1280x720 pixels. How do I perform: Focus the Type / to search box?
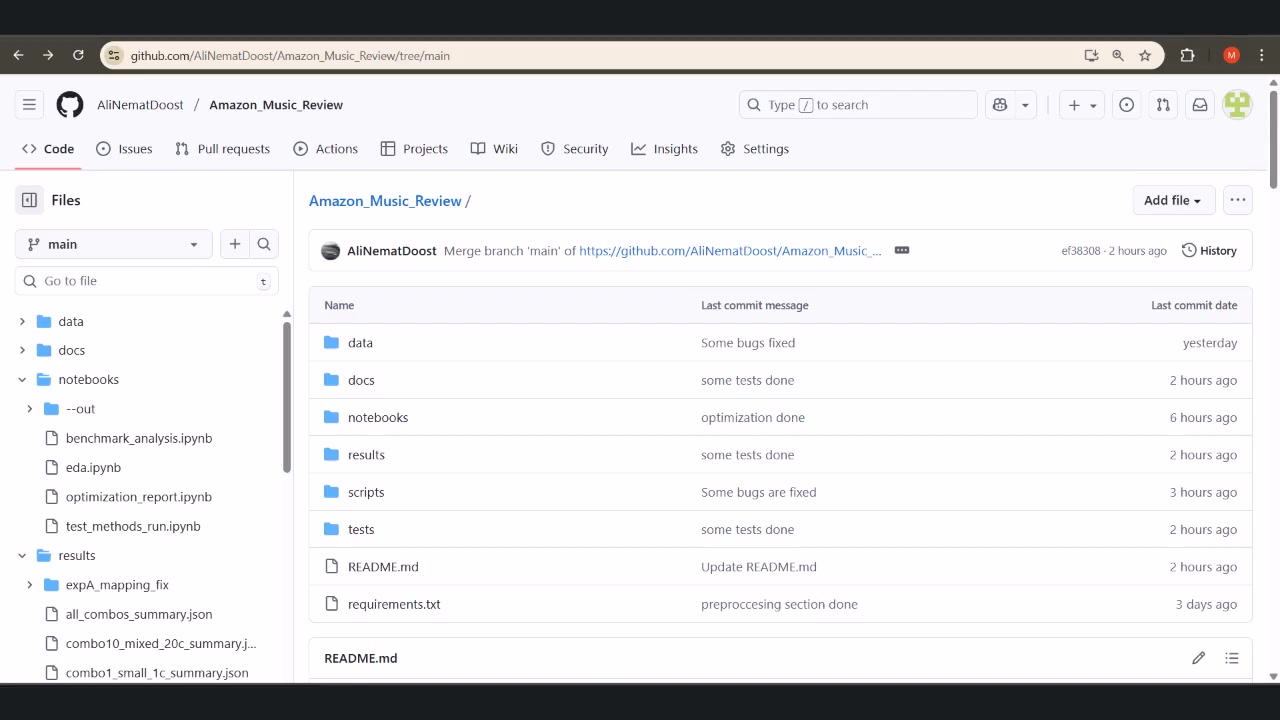click(858, 105)
